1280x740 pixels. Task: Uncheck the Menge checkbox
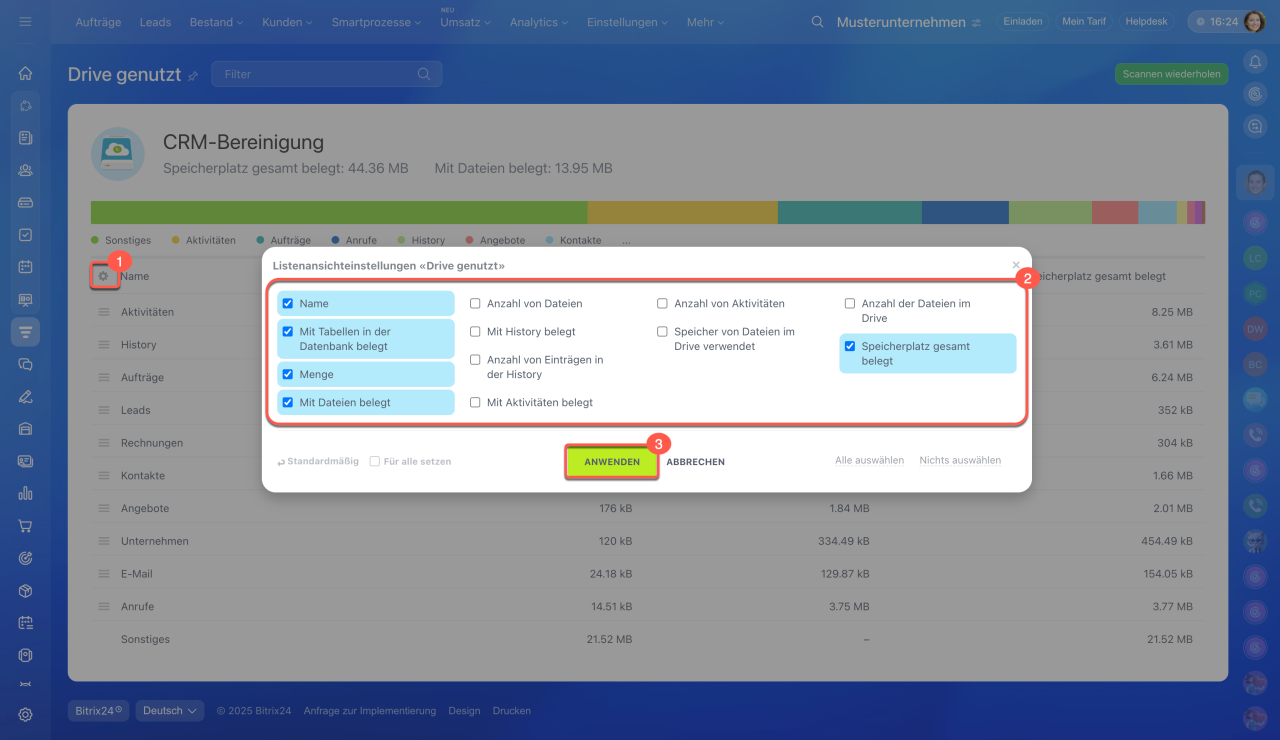[288, 374]
